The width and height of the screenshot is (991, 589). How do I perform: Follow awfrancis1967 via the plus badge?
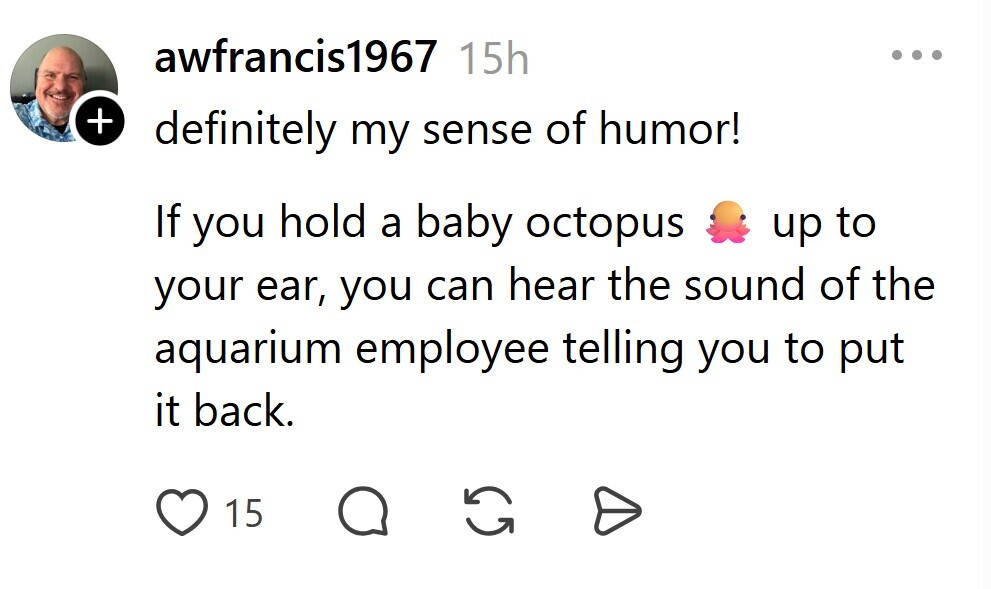point(99,119)
